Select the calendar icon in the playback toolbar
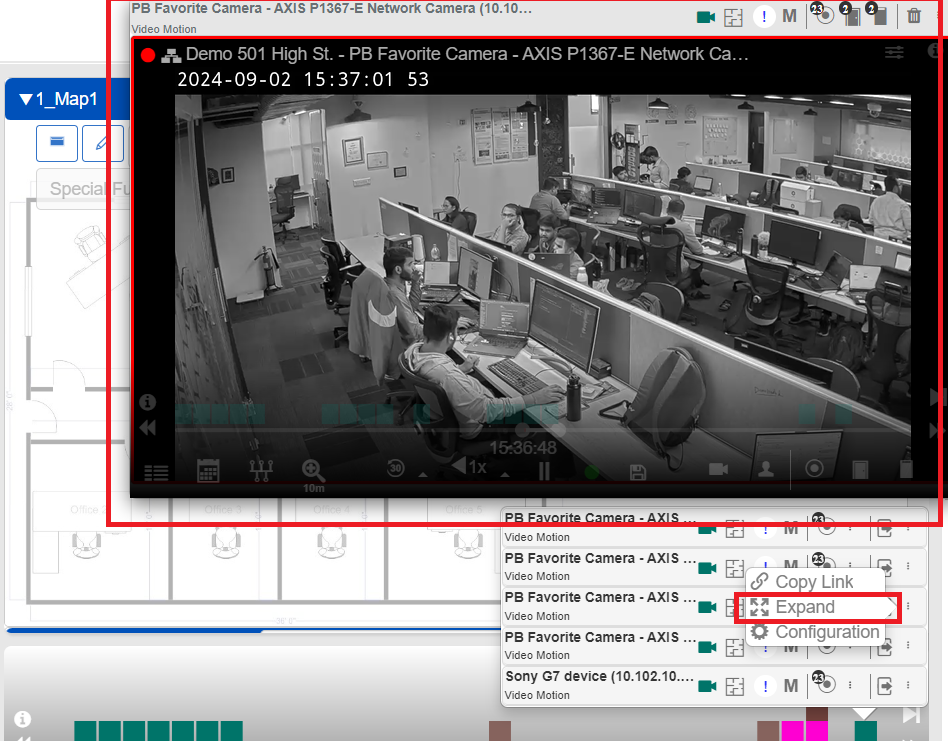The width and height of the screenshot is (948, 741). 208,471
